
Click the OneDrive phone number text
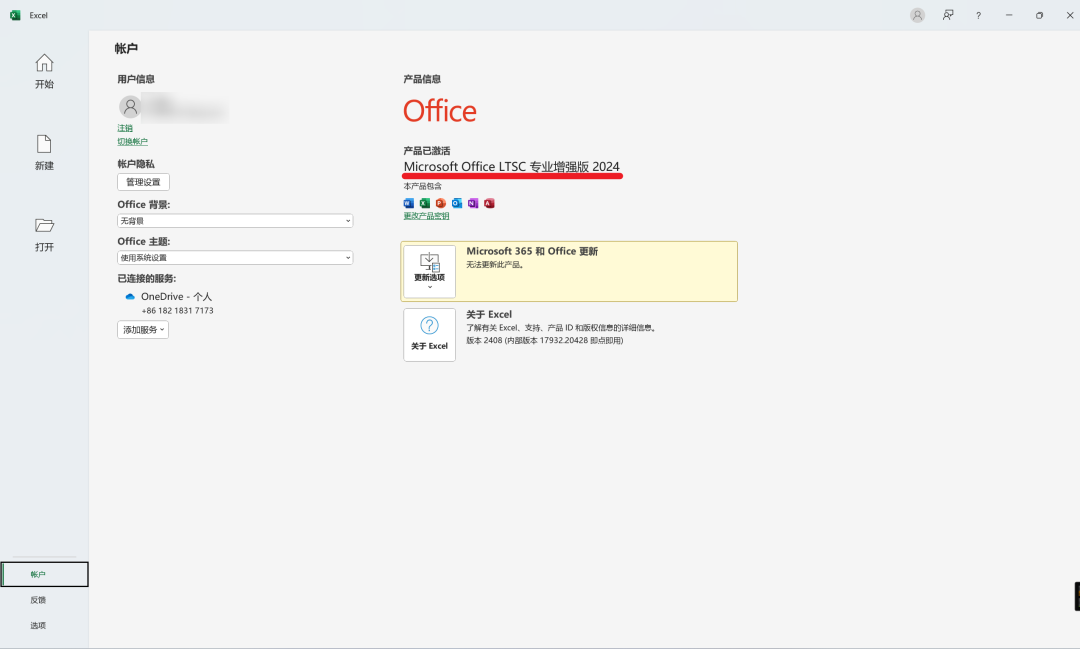[x=178, y=311]
